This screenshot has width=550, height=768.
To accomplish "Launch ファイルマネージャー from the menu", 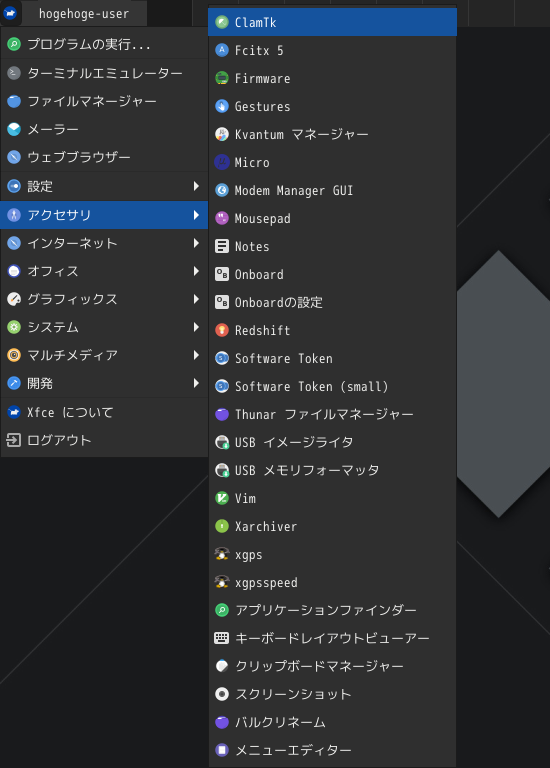I will pos(104,101).
